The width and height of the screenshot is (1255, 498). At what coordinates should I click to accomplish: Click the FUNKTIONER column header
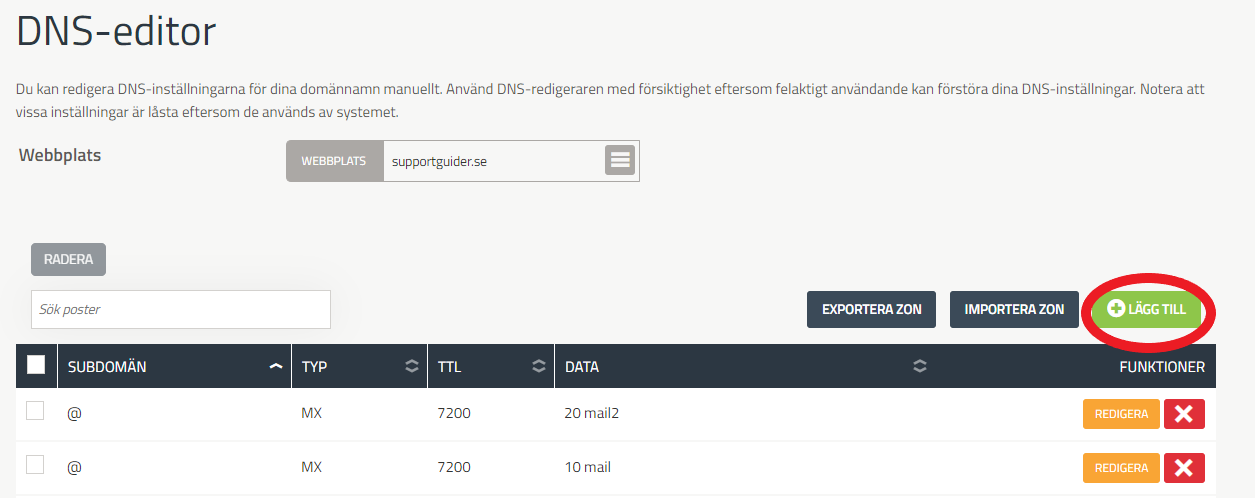pos(1161,367)
